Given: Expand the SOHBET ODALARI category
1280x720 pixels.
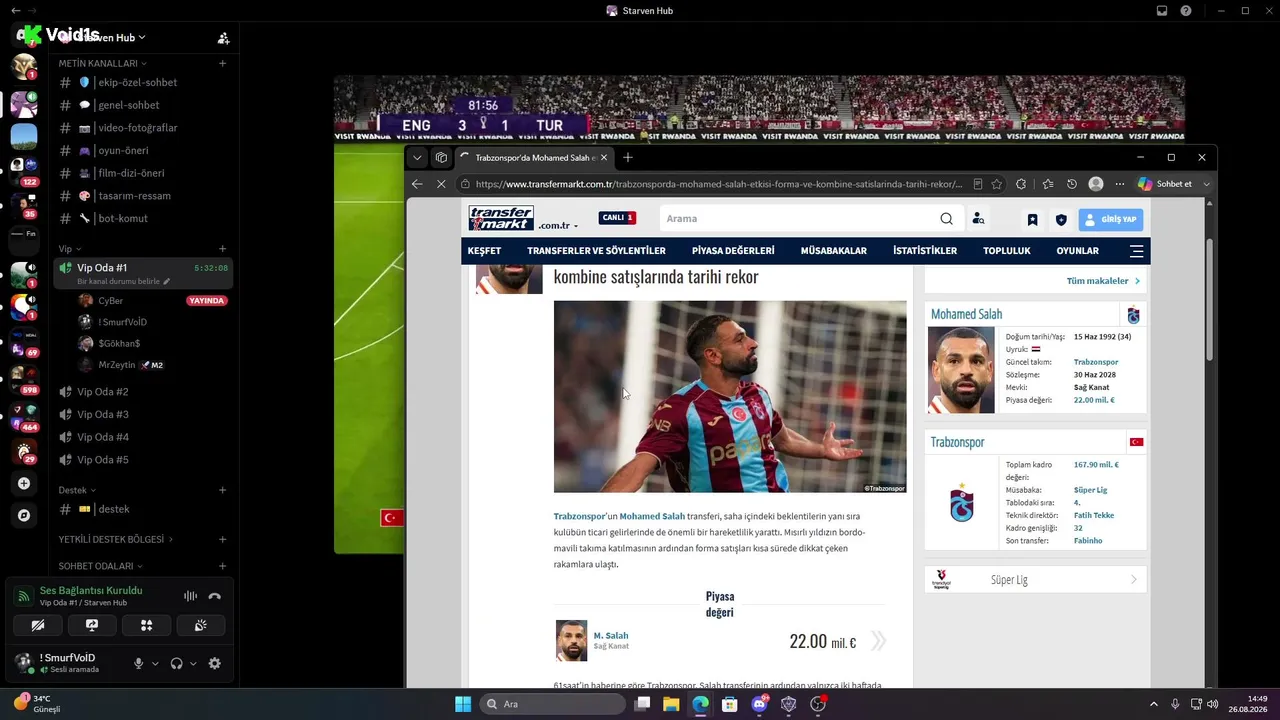Looking at the screenshot, I should click(x=101, y=566).
